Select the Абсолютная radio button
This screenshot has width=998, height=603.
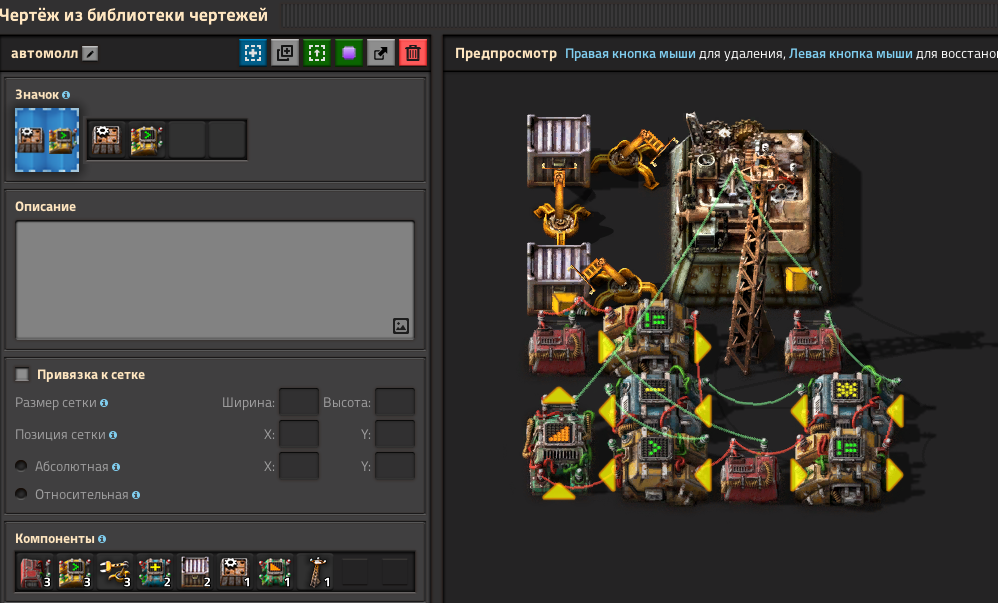21,466
